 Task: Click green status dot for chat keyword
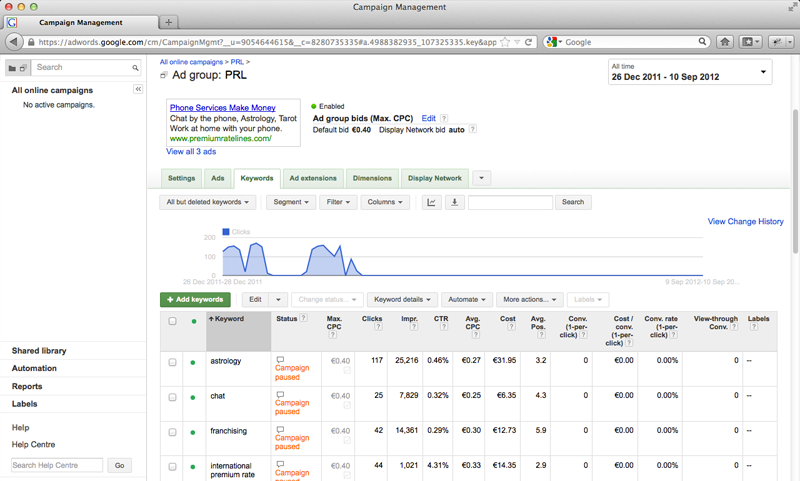tap(193, 397)
